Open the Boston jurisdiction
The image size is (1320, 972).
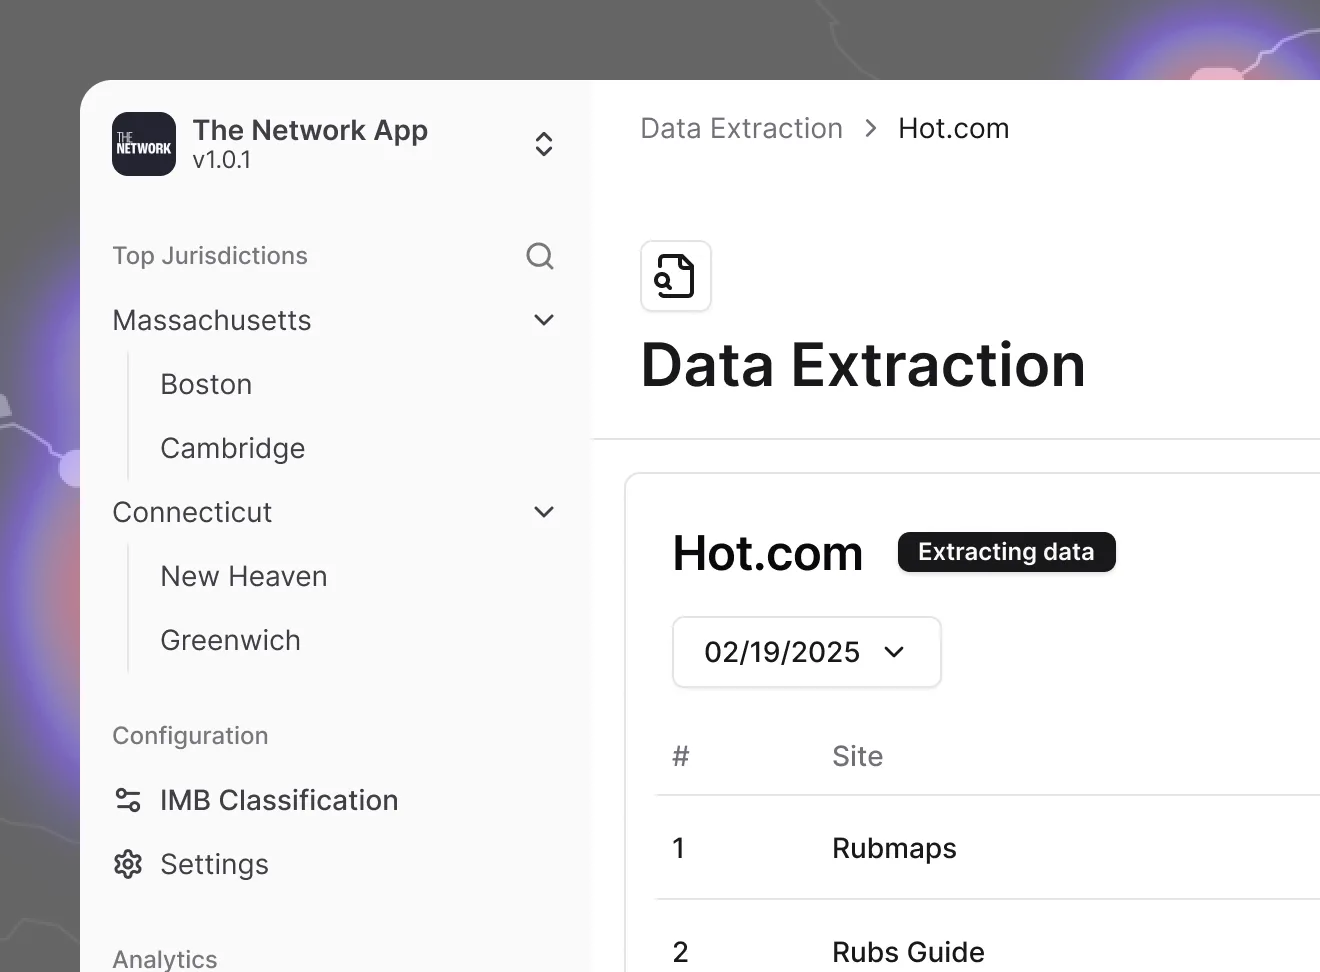coord(206,384)
